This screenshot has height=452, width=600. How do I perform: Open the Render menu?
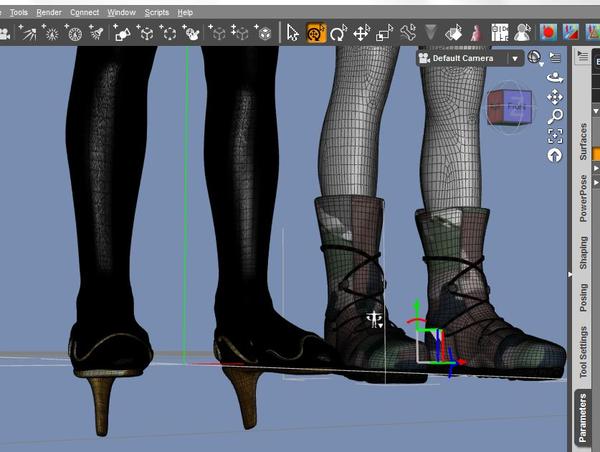click(48, 12)
